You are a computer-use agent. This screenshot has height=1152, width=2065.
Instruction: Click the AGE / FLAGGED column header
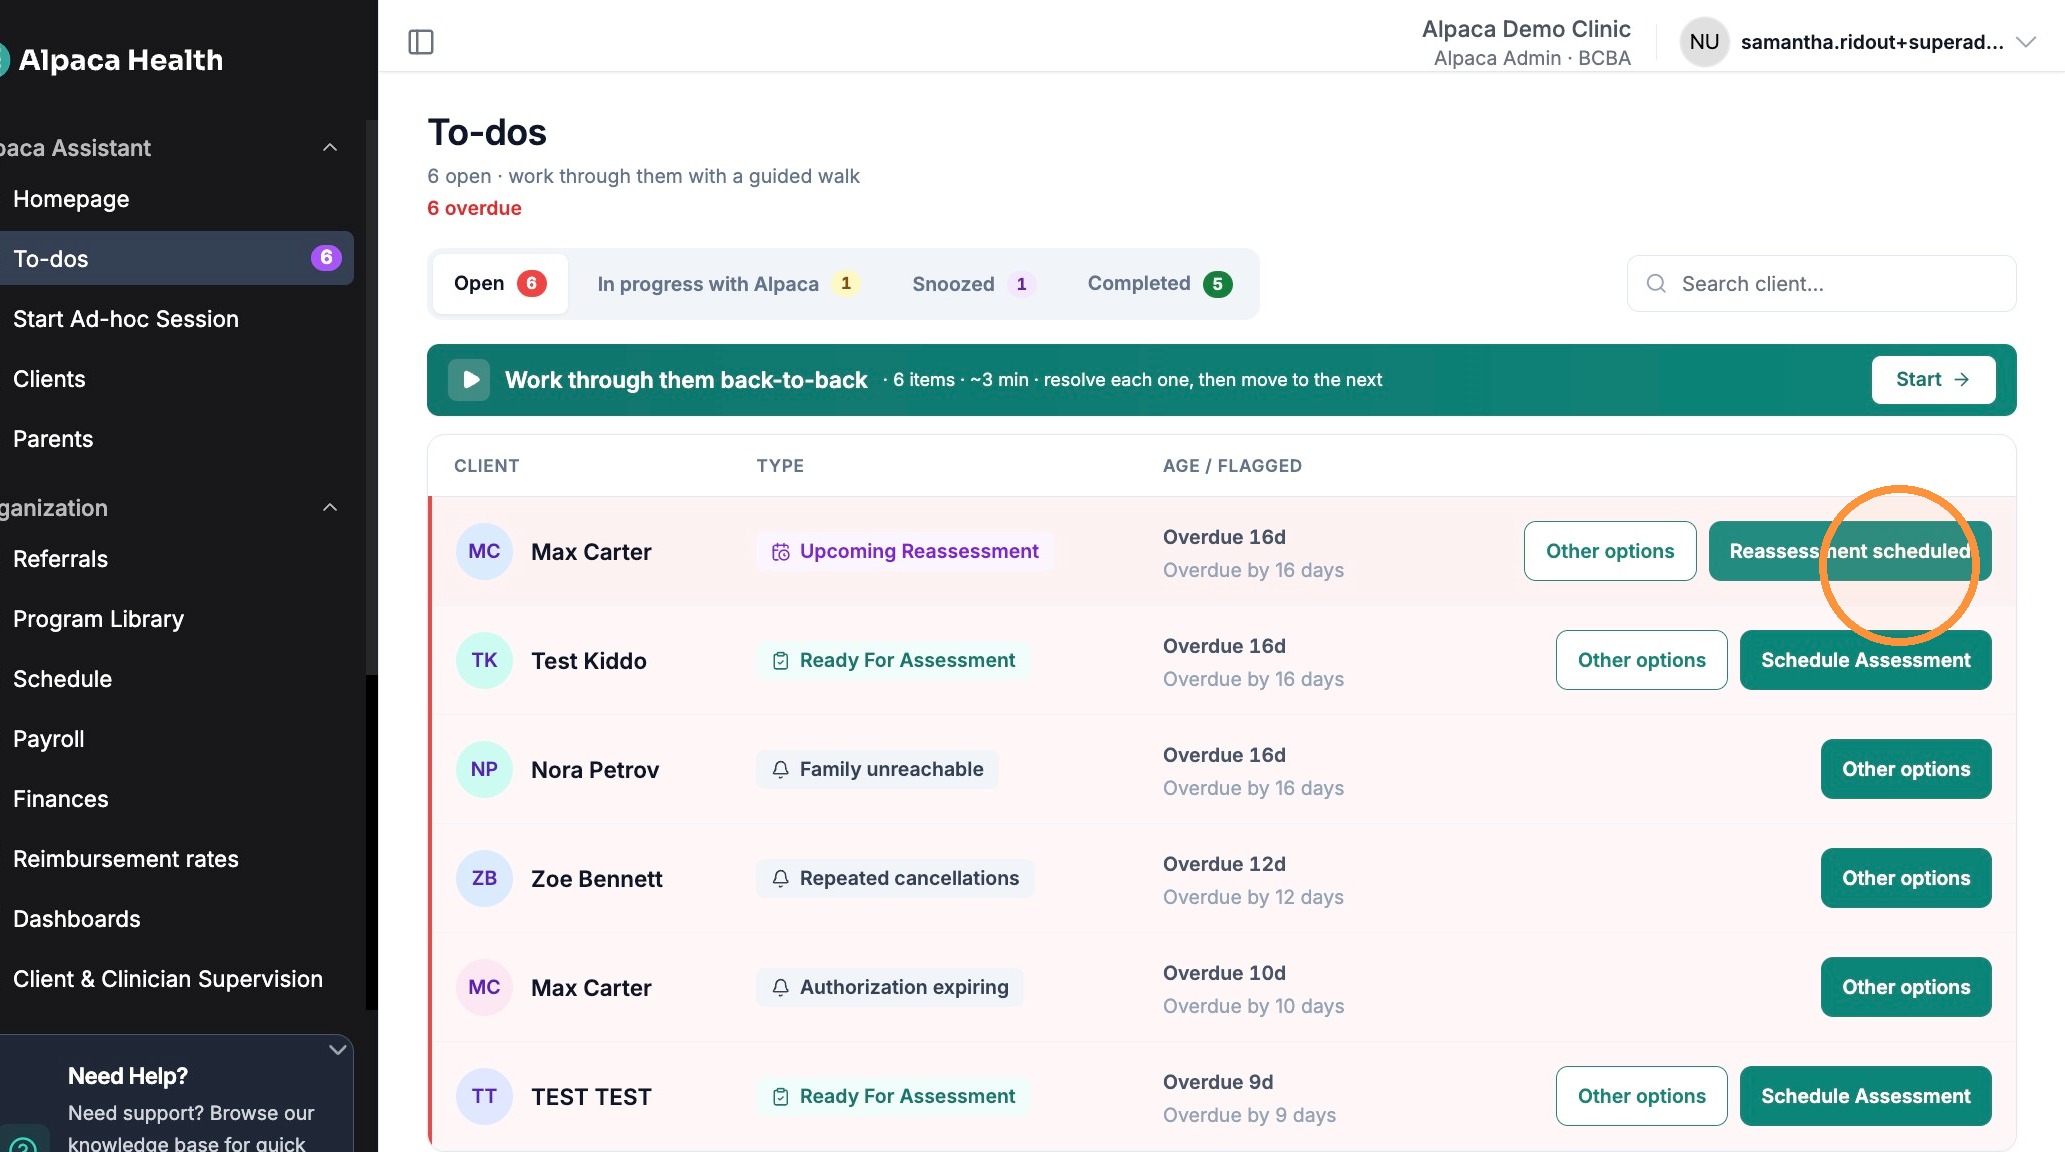(1232, 466)
